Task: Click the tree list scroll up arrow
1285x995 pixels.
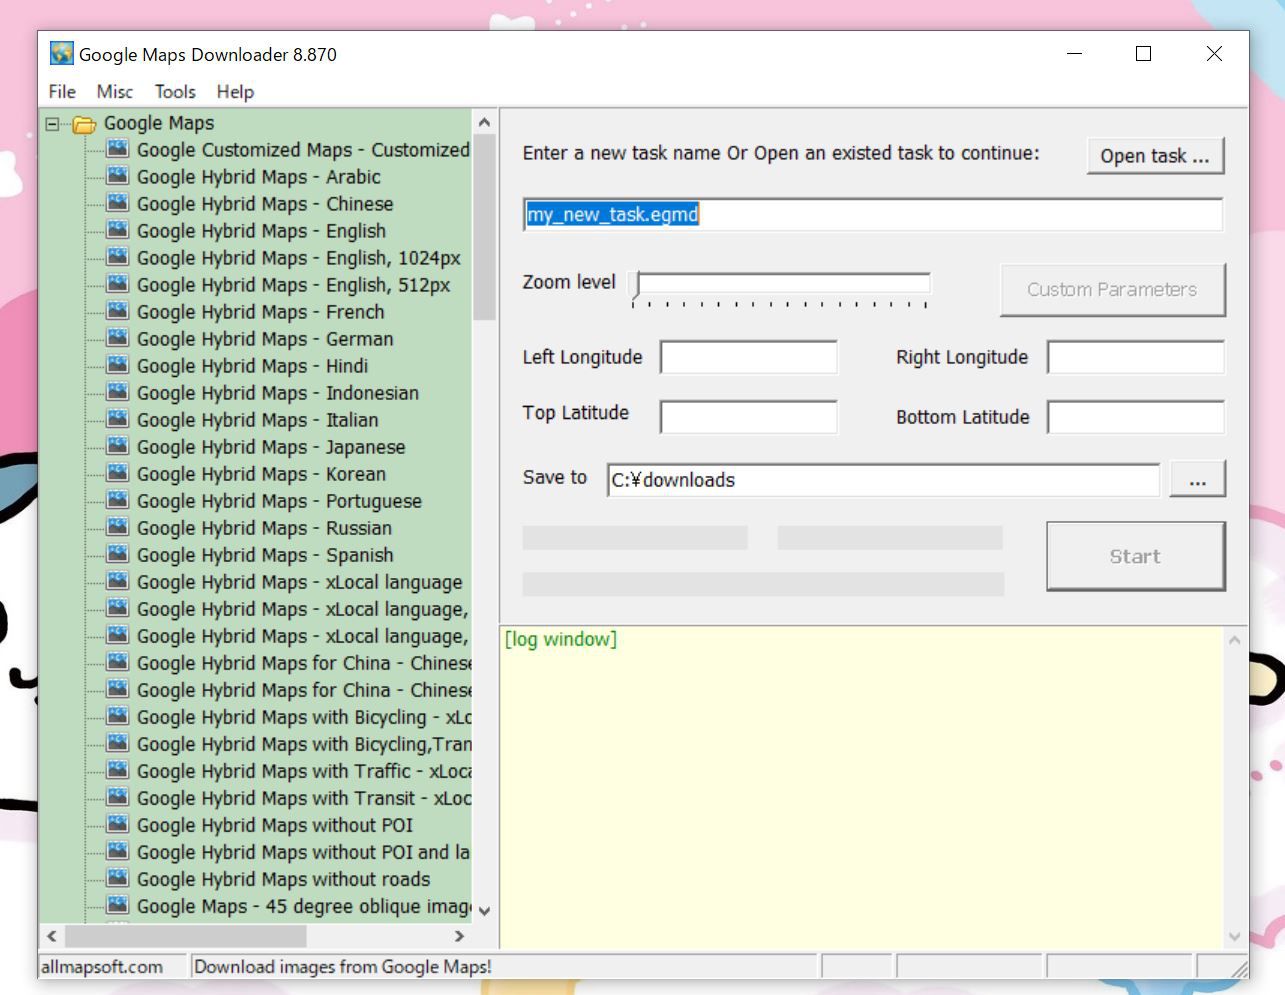Action: click(x=484, y=122)
